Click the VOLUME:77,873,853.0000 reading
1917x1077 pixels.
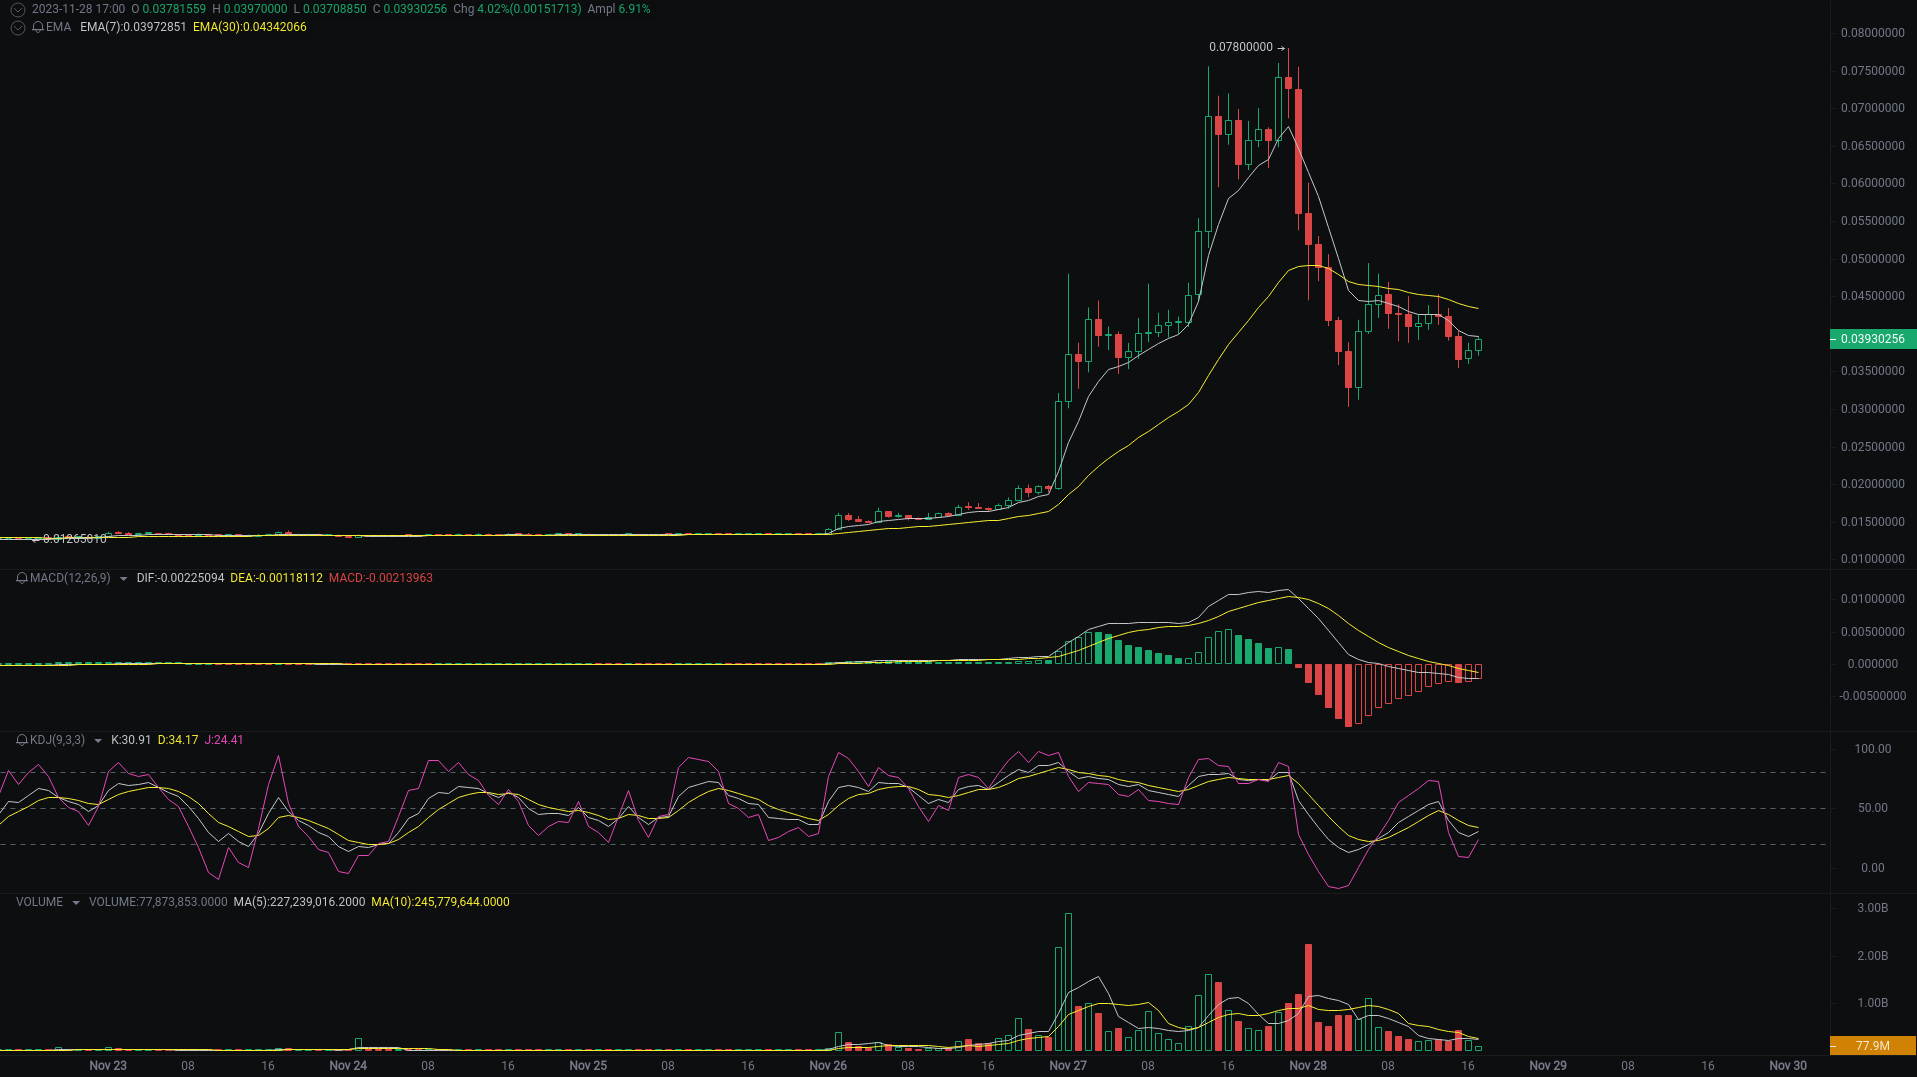(158, 902)
